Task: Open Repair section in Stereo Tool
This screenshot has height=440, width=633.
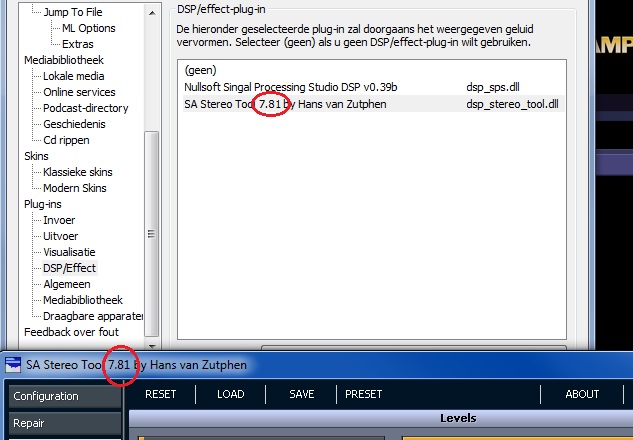Action: click(x=65, y=423)
